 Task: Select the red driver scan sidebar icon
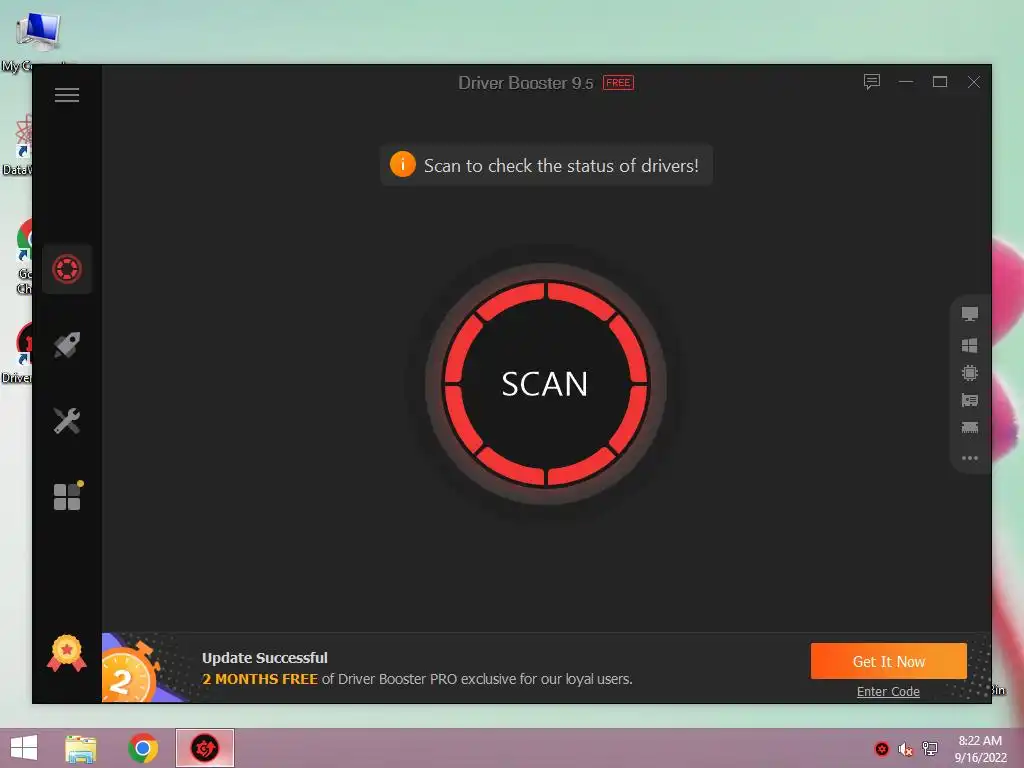(67, 269)
